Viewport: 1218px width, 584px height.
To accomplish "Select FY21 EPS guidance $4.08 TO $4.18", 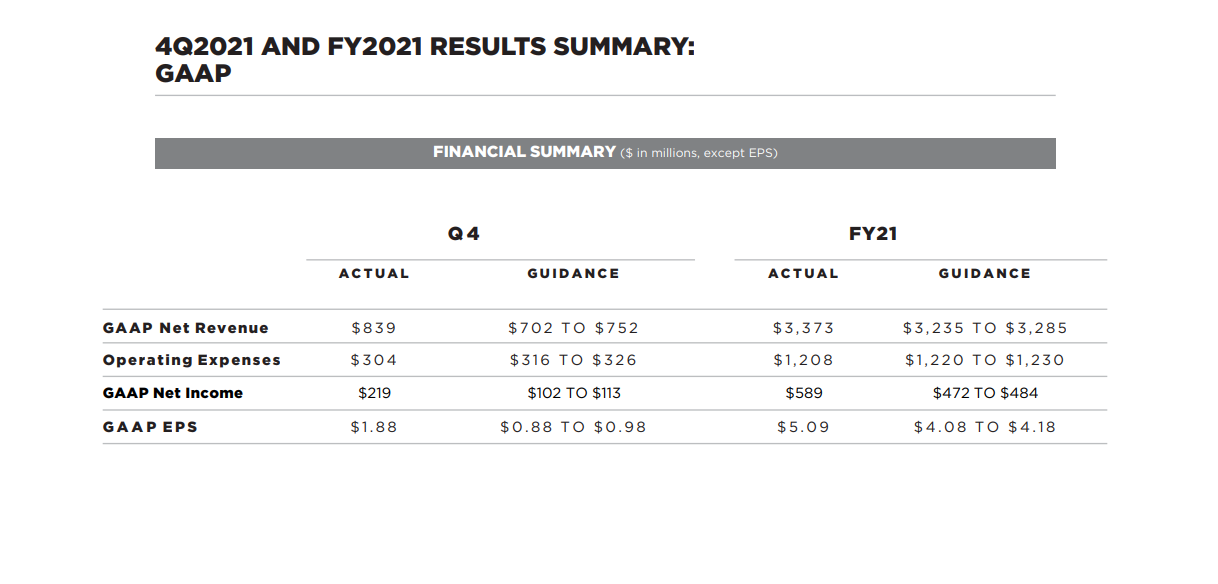I will click(x=985, y=427).
